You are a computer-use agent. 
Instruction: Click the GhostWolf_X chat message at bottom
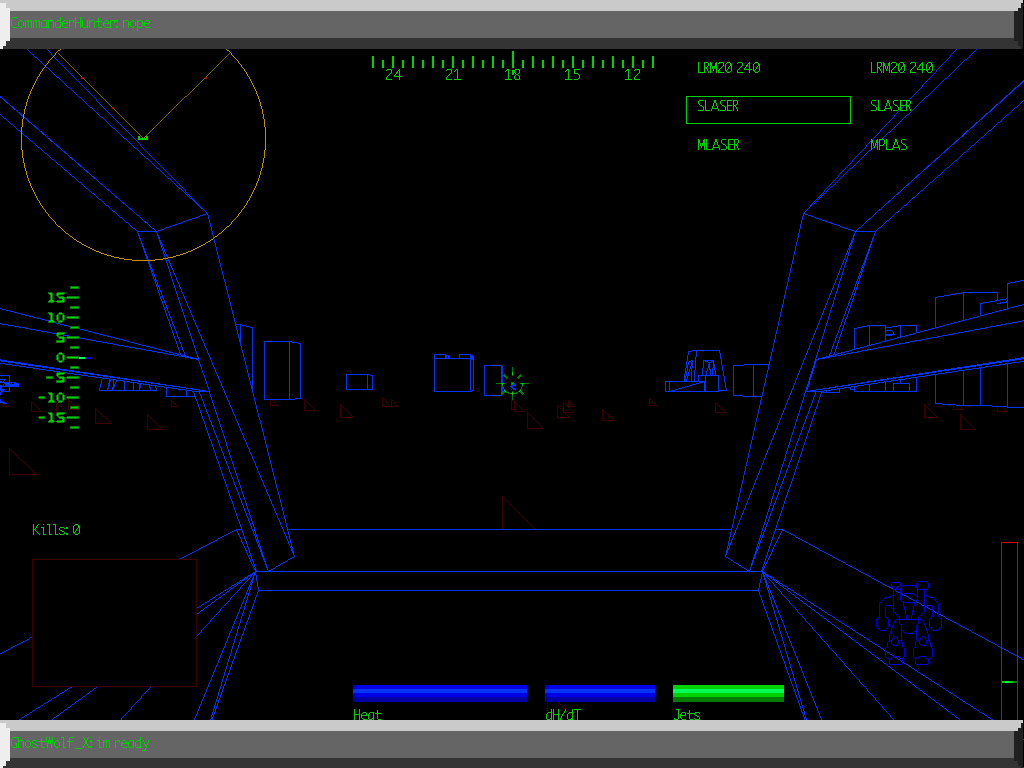coord(80,743)
